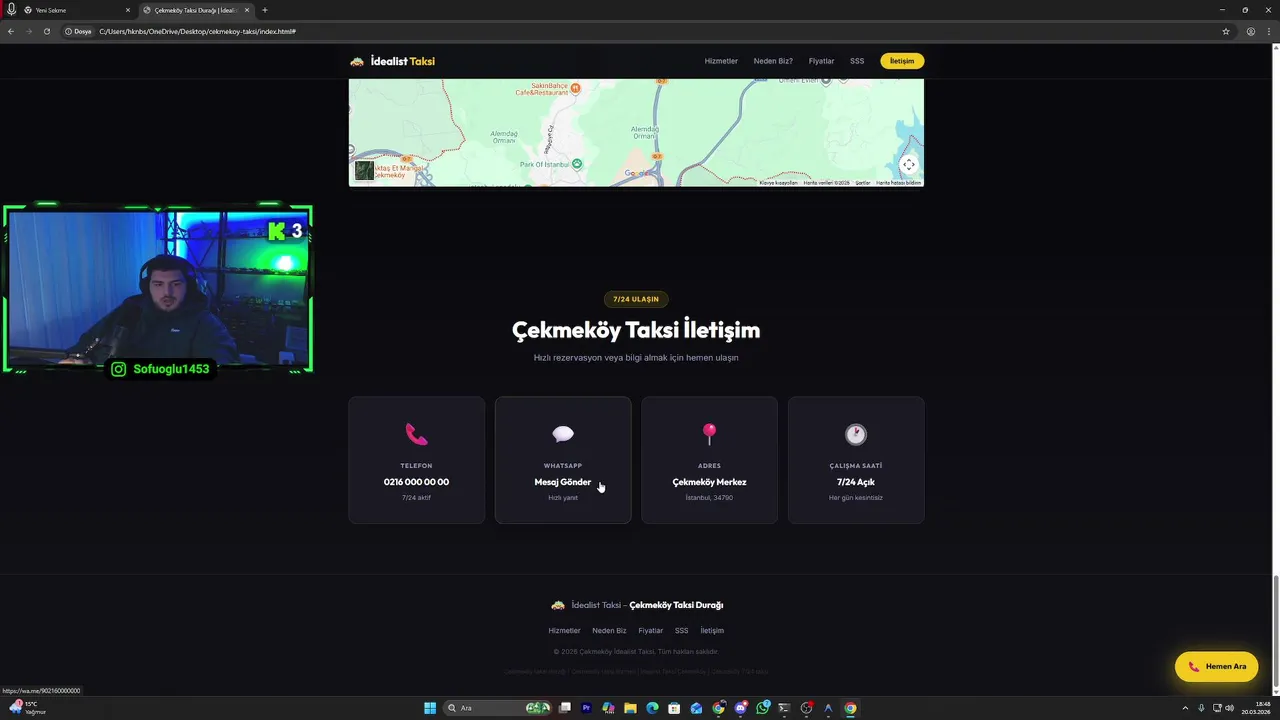Switch to the Yeni Sekme browser tab
1280x720 pixels.
(x=77, y=10)
